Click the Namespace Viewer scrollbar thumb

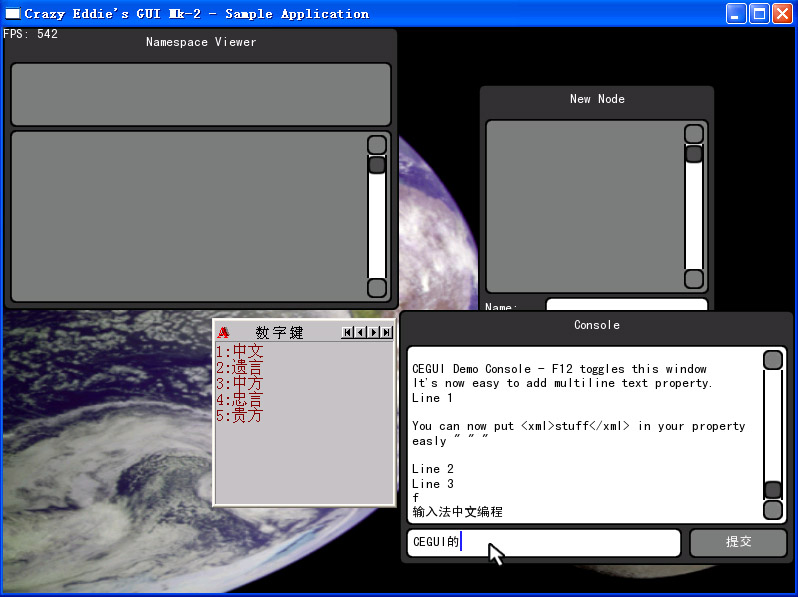coord(377,165)
